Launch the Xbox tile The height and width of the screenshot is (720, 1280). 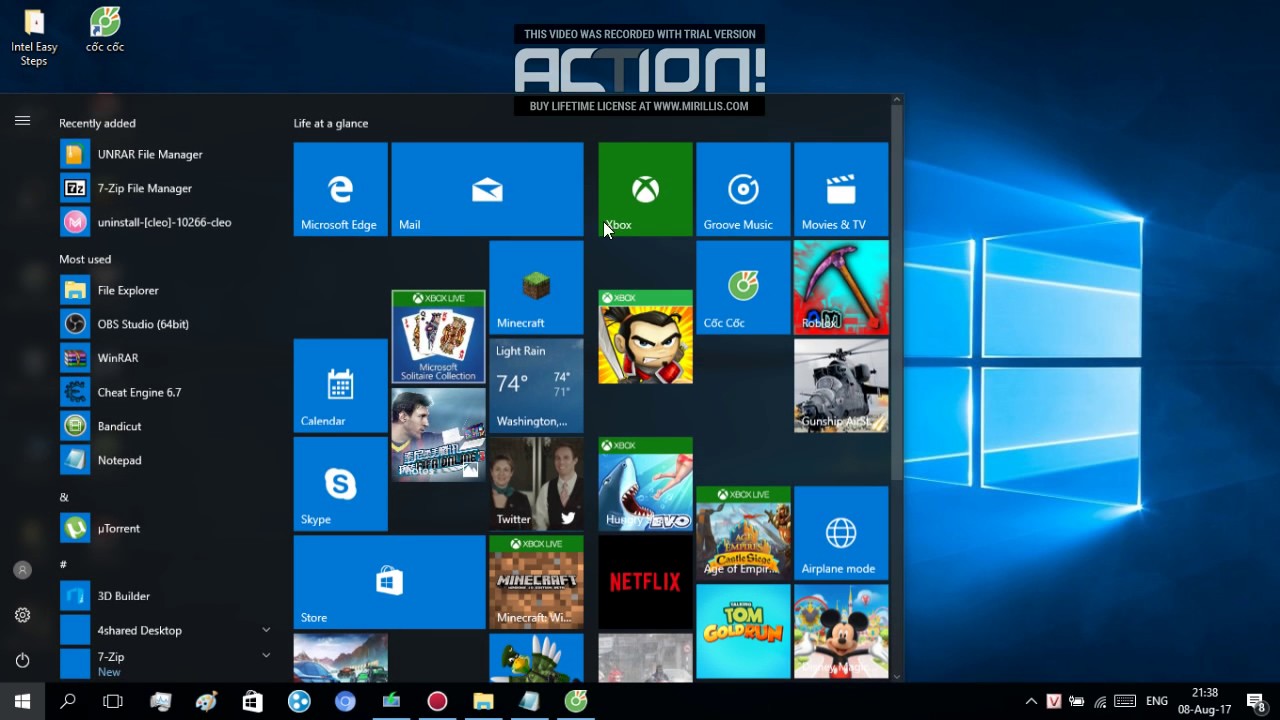[645, 189]
